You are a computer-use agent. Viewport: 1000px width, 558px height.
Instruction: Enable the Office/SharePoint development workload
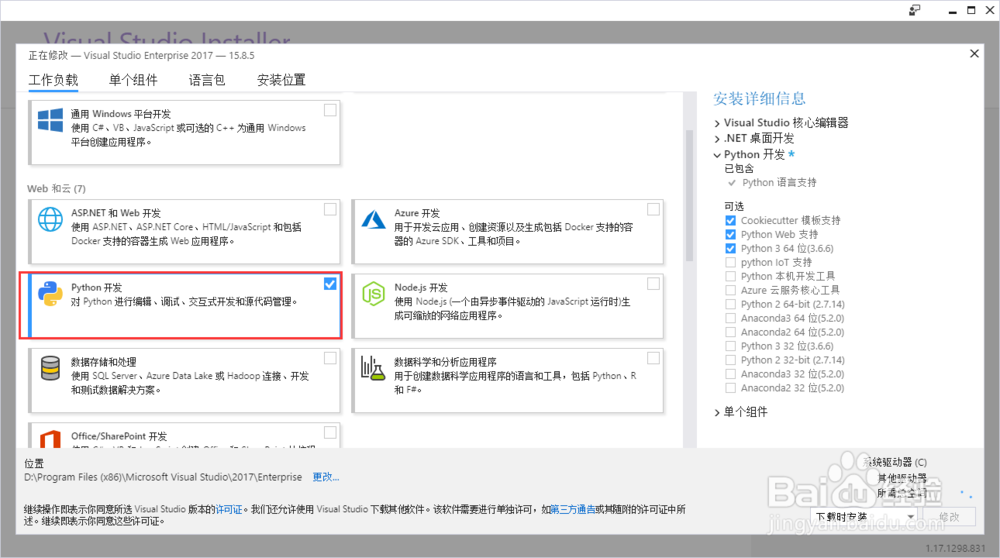click(x=330, y=432)
